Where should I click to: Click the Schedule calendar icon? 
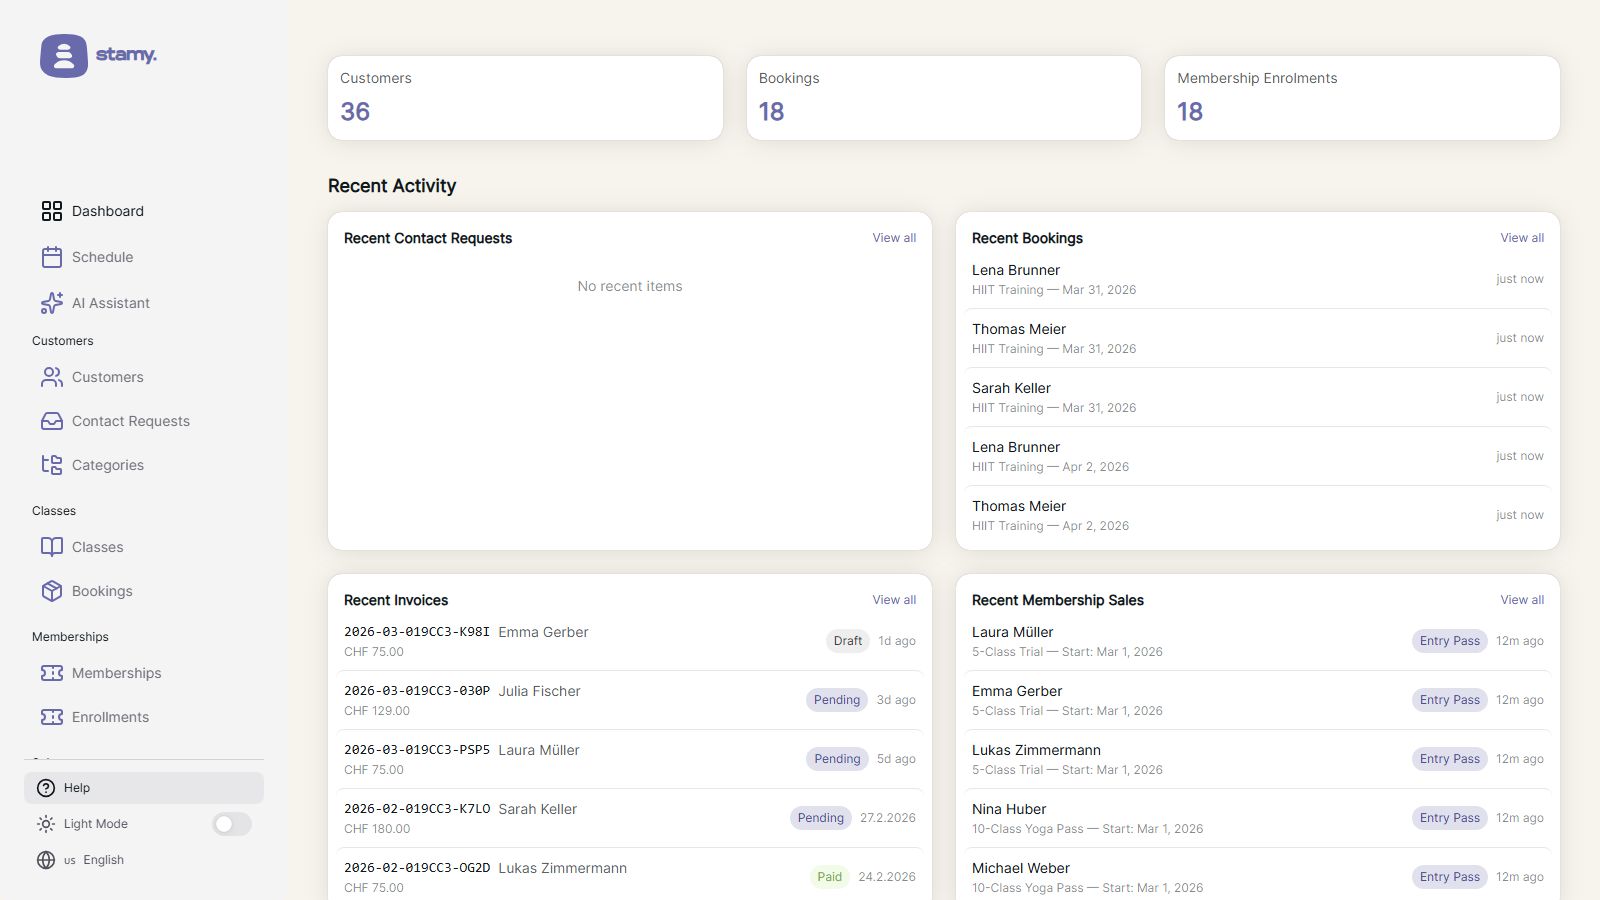coord(52,257)
